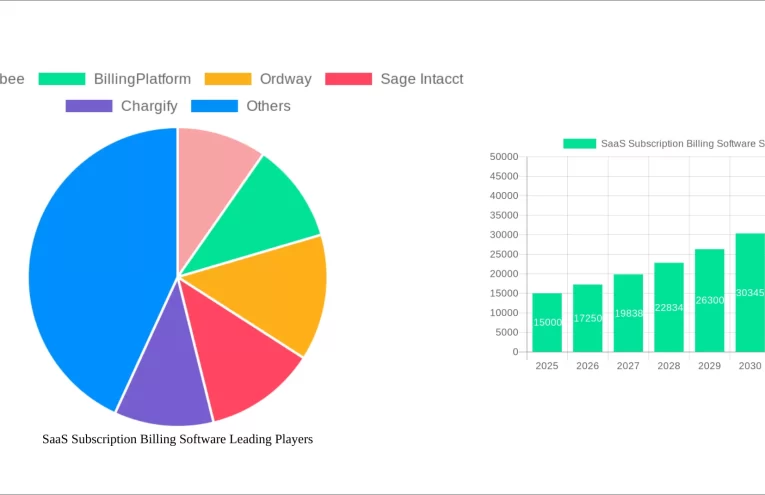The height and width of the screenshot is (495, 765).
Task: Click the 10000 y-axis value
Action: pyautogui.click(x=504, y=313)
